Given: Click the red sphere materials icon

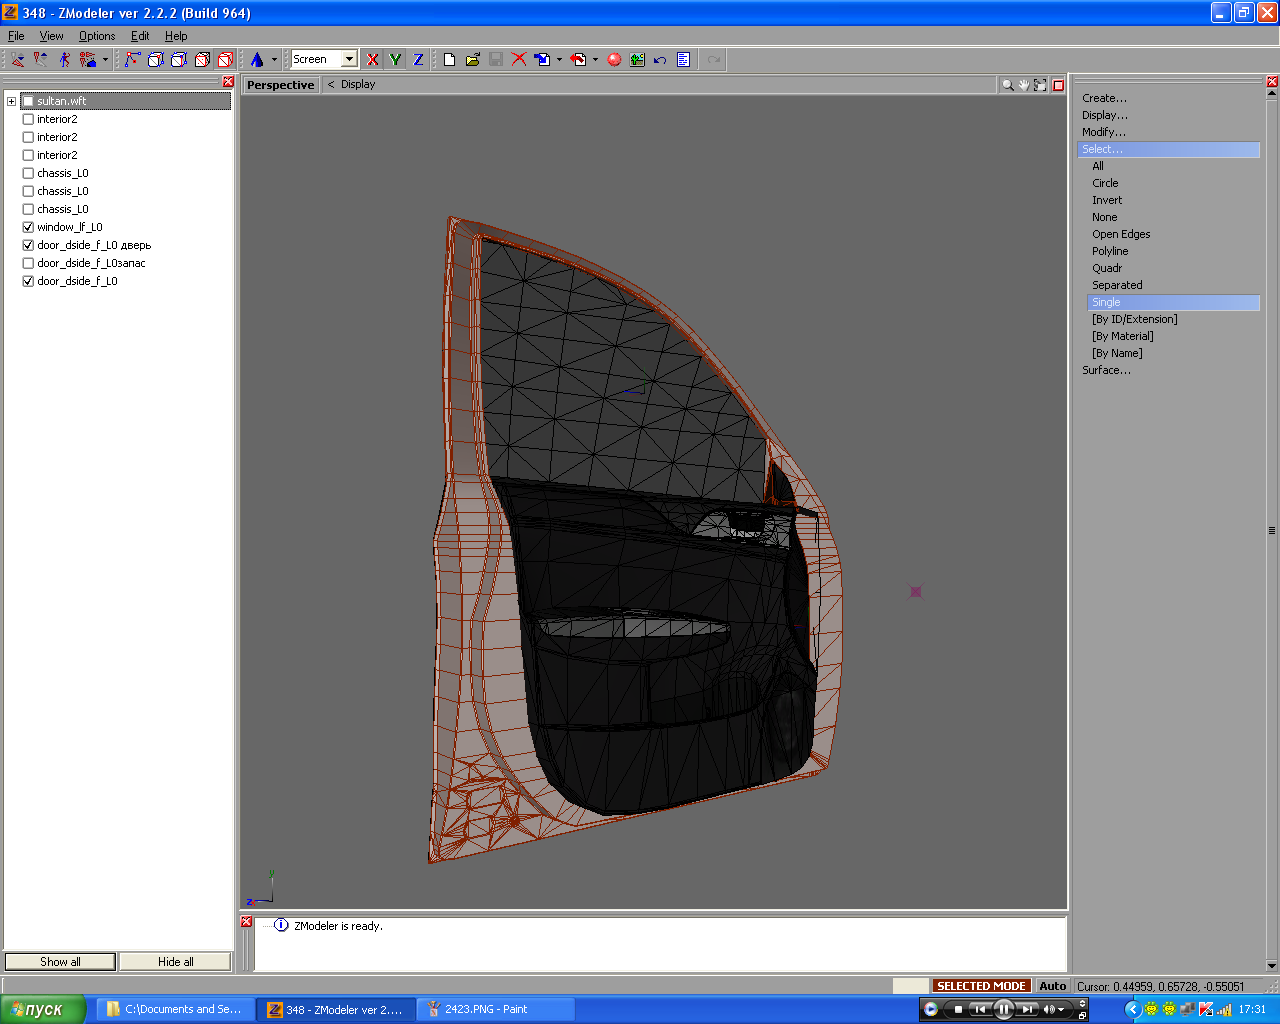Looking at the screenshot, I should [614, 60].
